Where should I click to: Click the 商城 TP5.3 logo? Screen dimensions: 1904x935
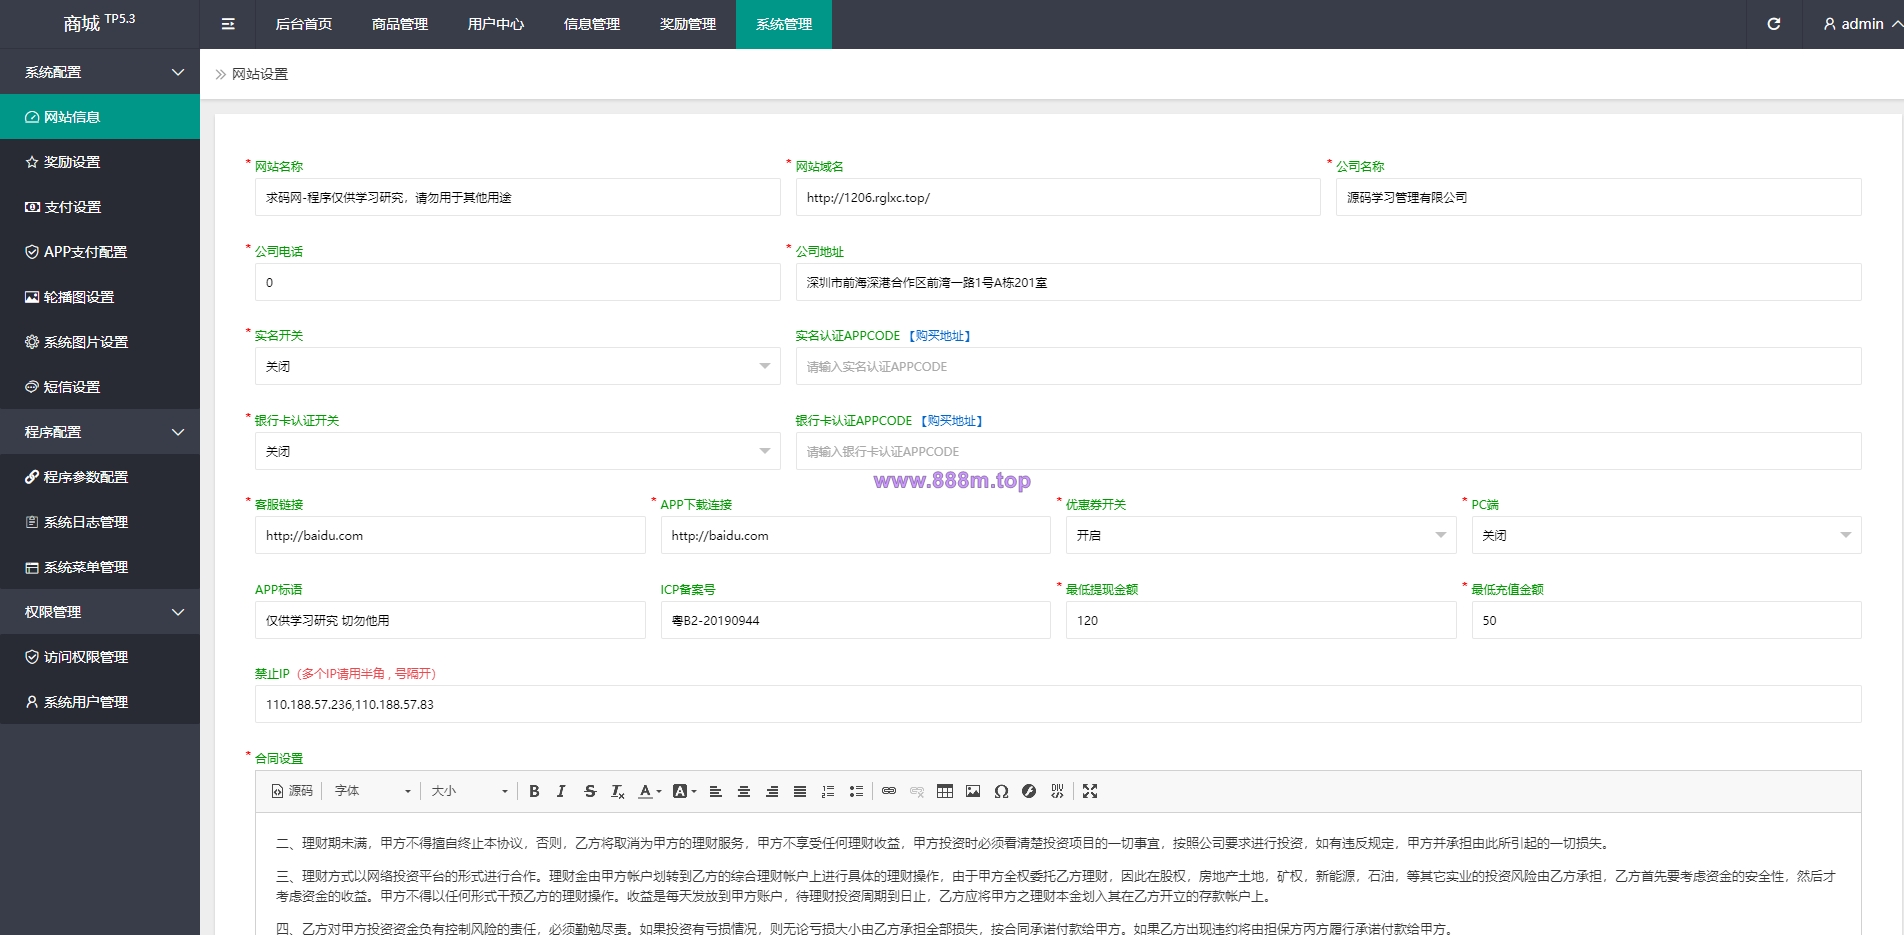point(99,22)
